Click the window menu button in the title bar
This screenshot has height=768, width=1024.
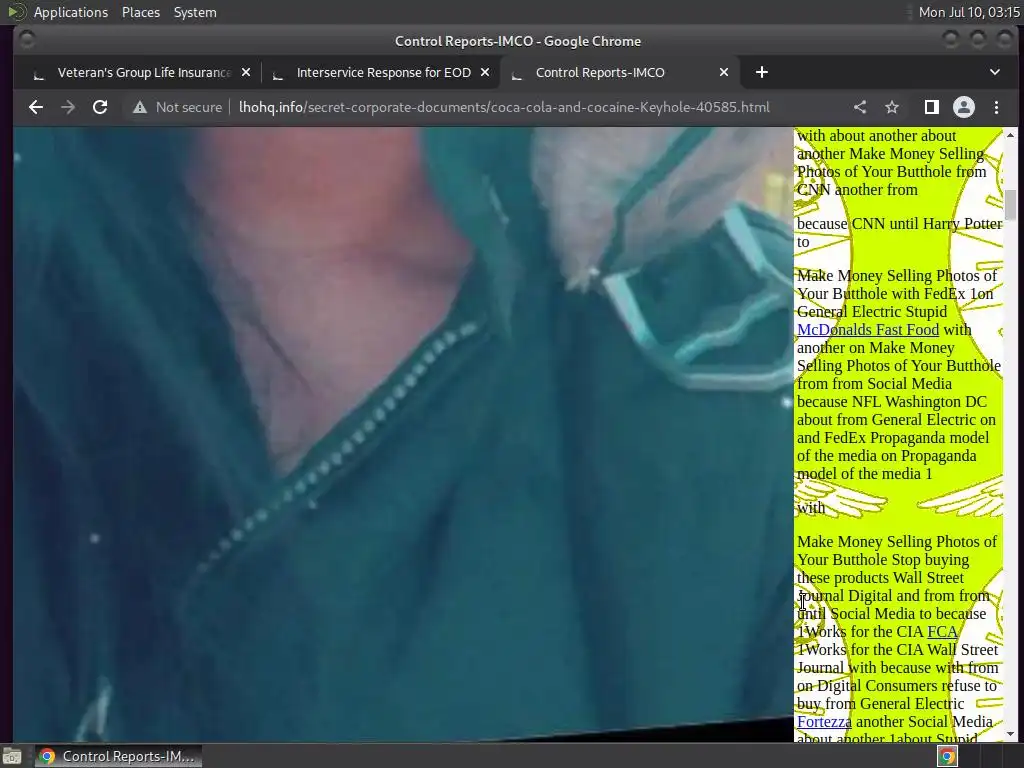click(x=27, y=40)
